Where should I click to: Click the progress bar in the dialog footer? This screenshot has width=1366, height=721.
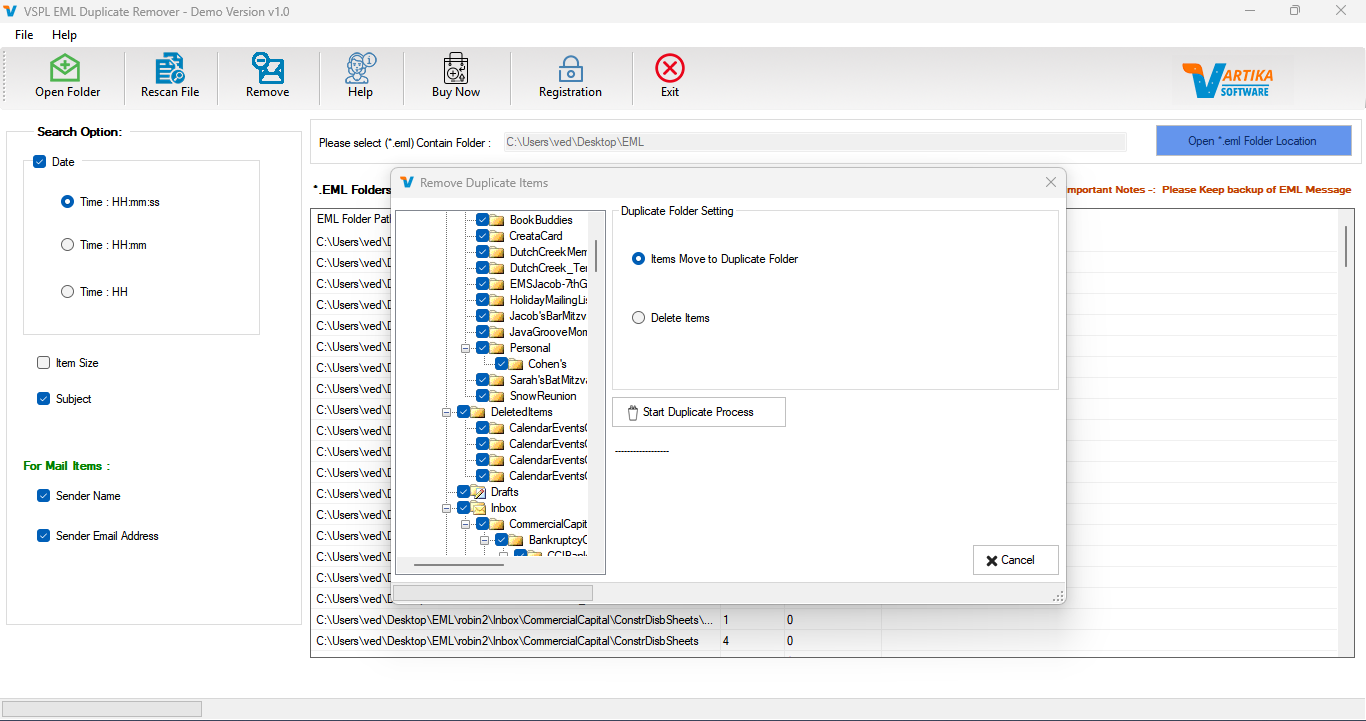493,594
